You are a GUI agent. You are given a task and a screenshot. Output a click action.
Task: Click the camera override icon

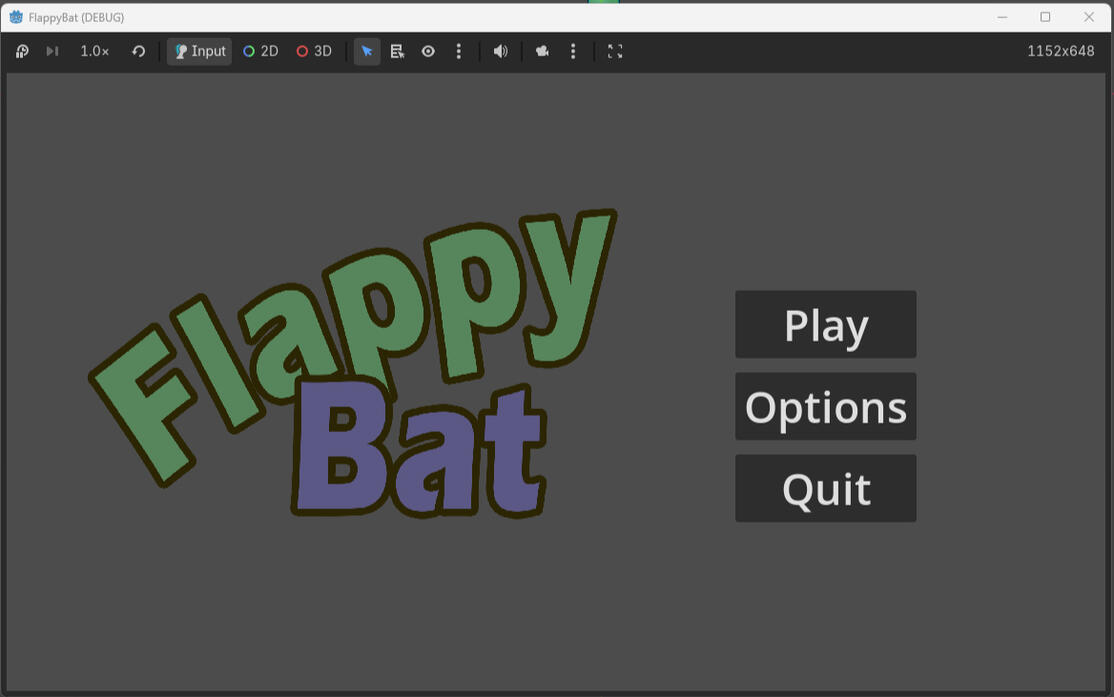click(542, 51)
